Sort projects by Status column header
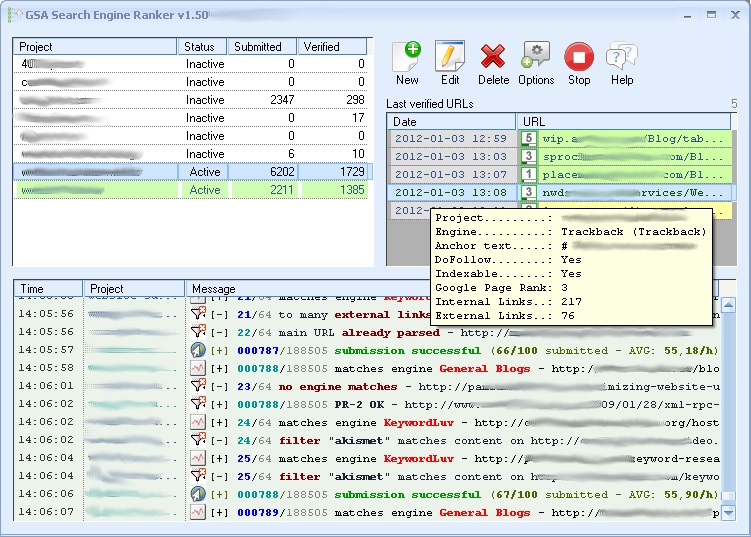The width and height of the screenshot is (751, 537). pos(201,47)
